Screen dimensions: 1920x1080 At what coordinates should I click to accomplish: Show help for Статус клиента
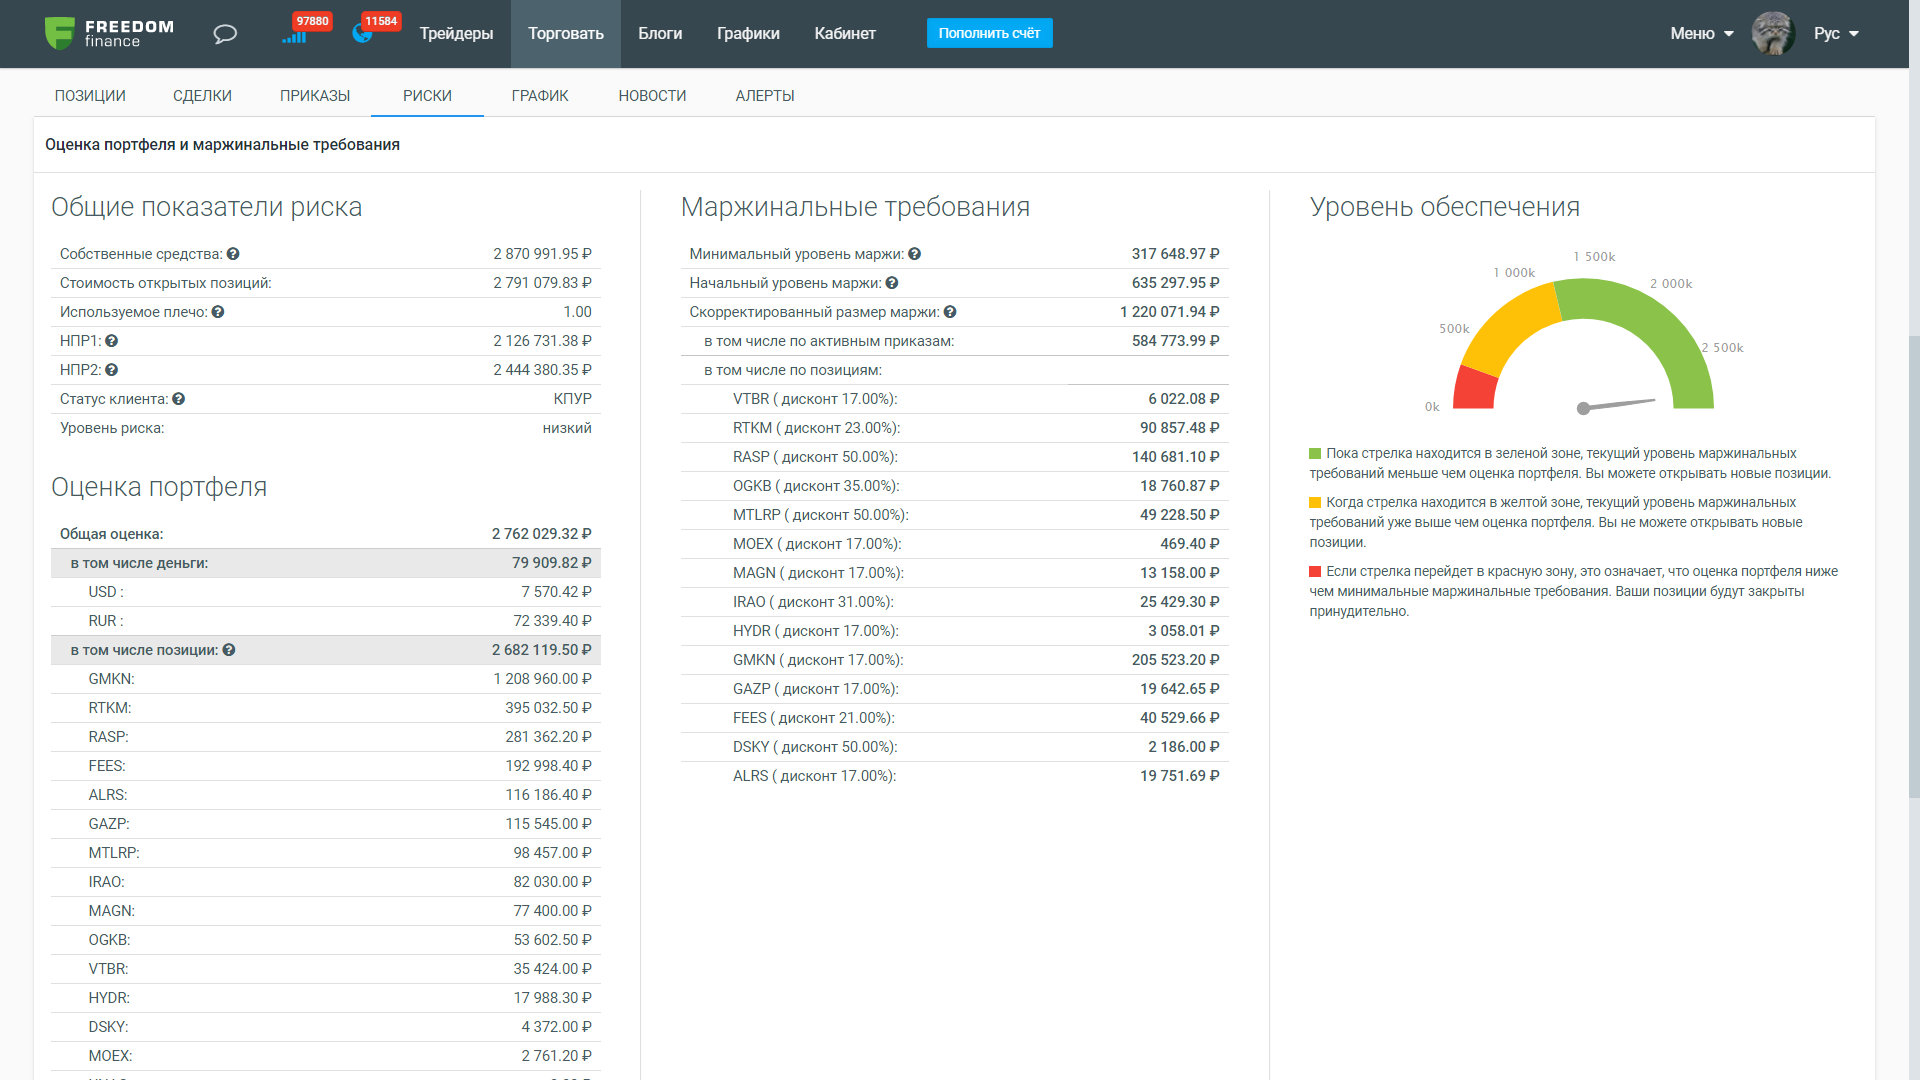click(179, 399)
